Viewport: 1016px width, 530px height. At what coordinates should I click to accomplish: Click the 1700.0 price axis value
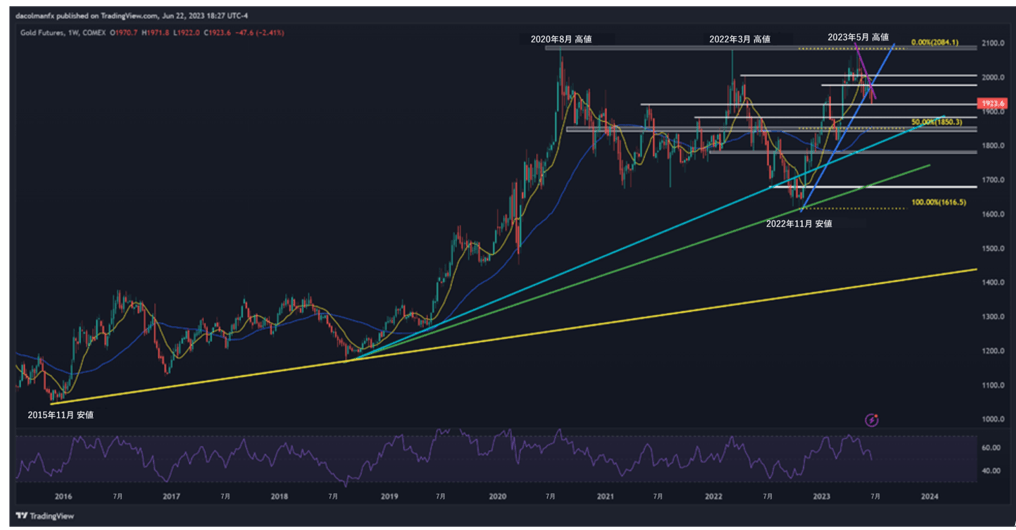993,180
